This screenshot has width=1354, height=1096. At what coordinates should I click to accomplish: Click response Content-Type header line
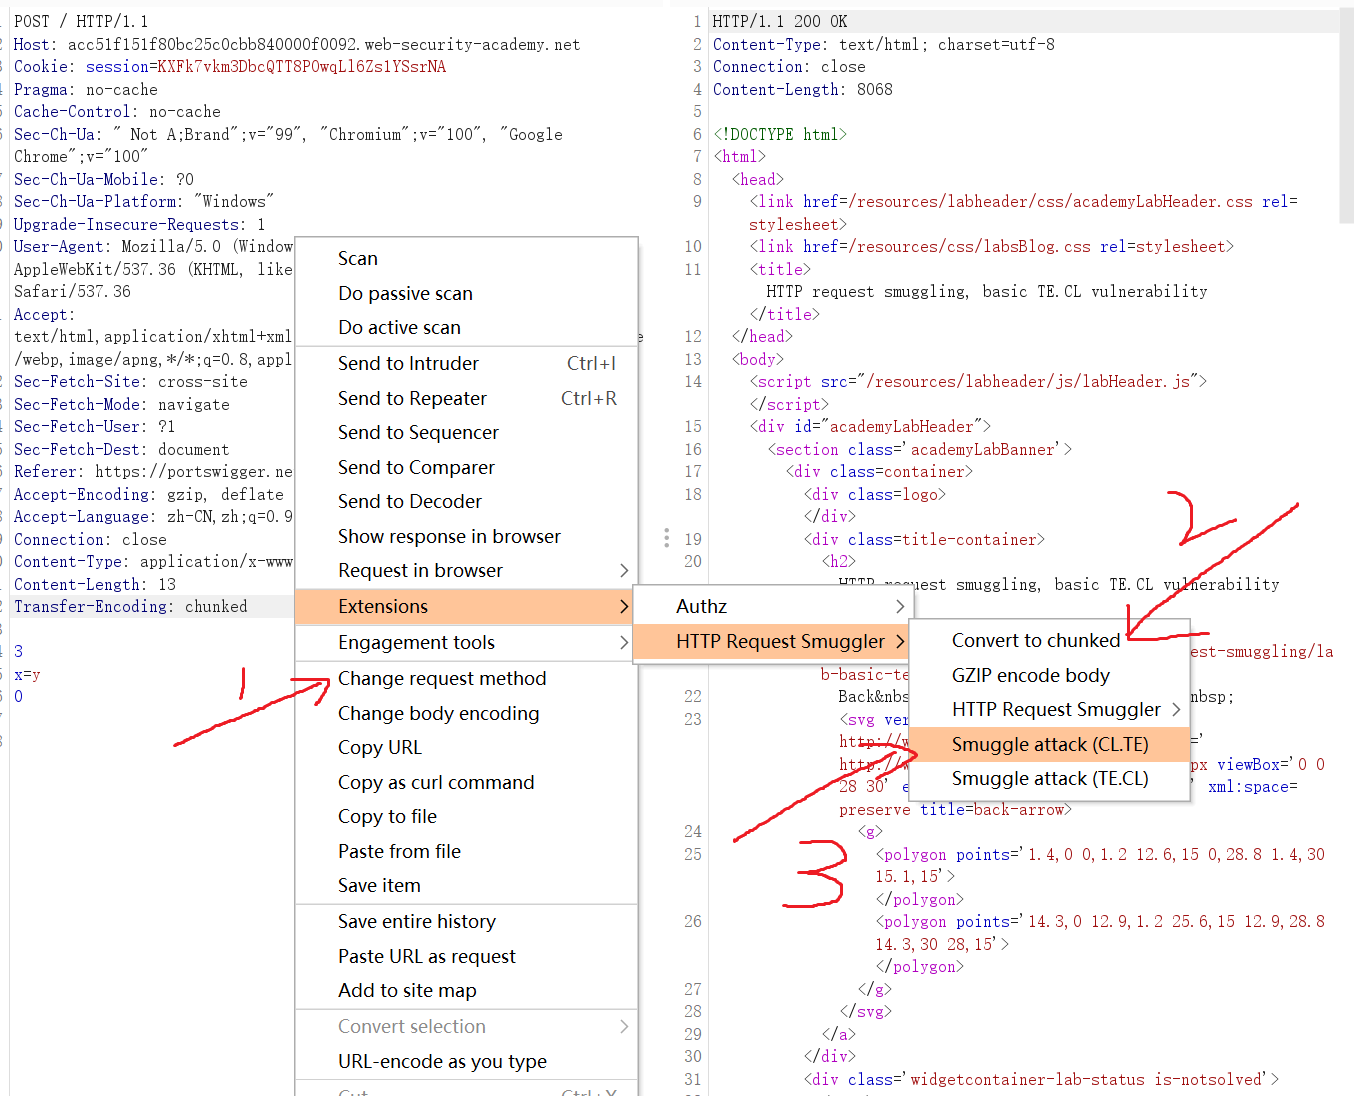pyautogui.click(x=884, y=44)
